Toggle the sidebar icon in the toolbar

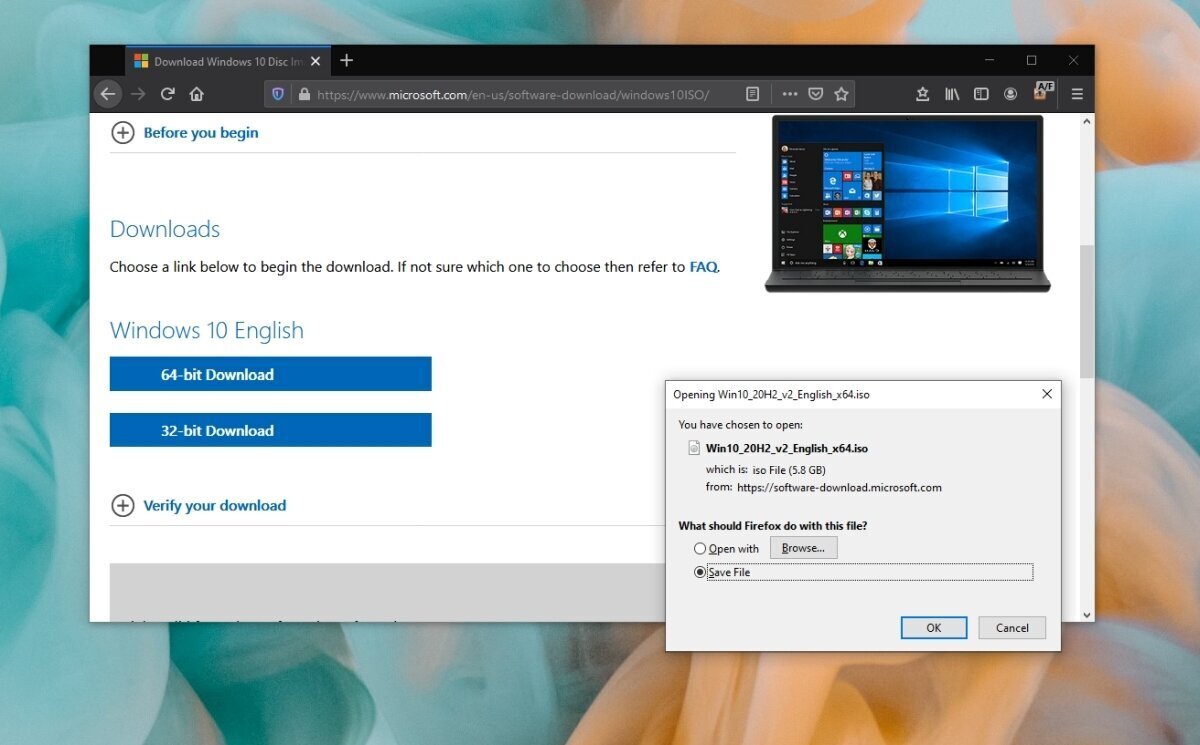[x=981, y=93]
